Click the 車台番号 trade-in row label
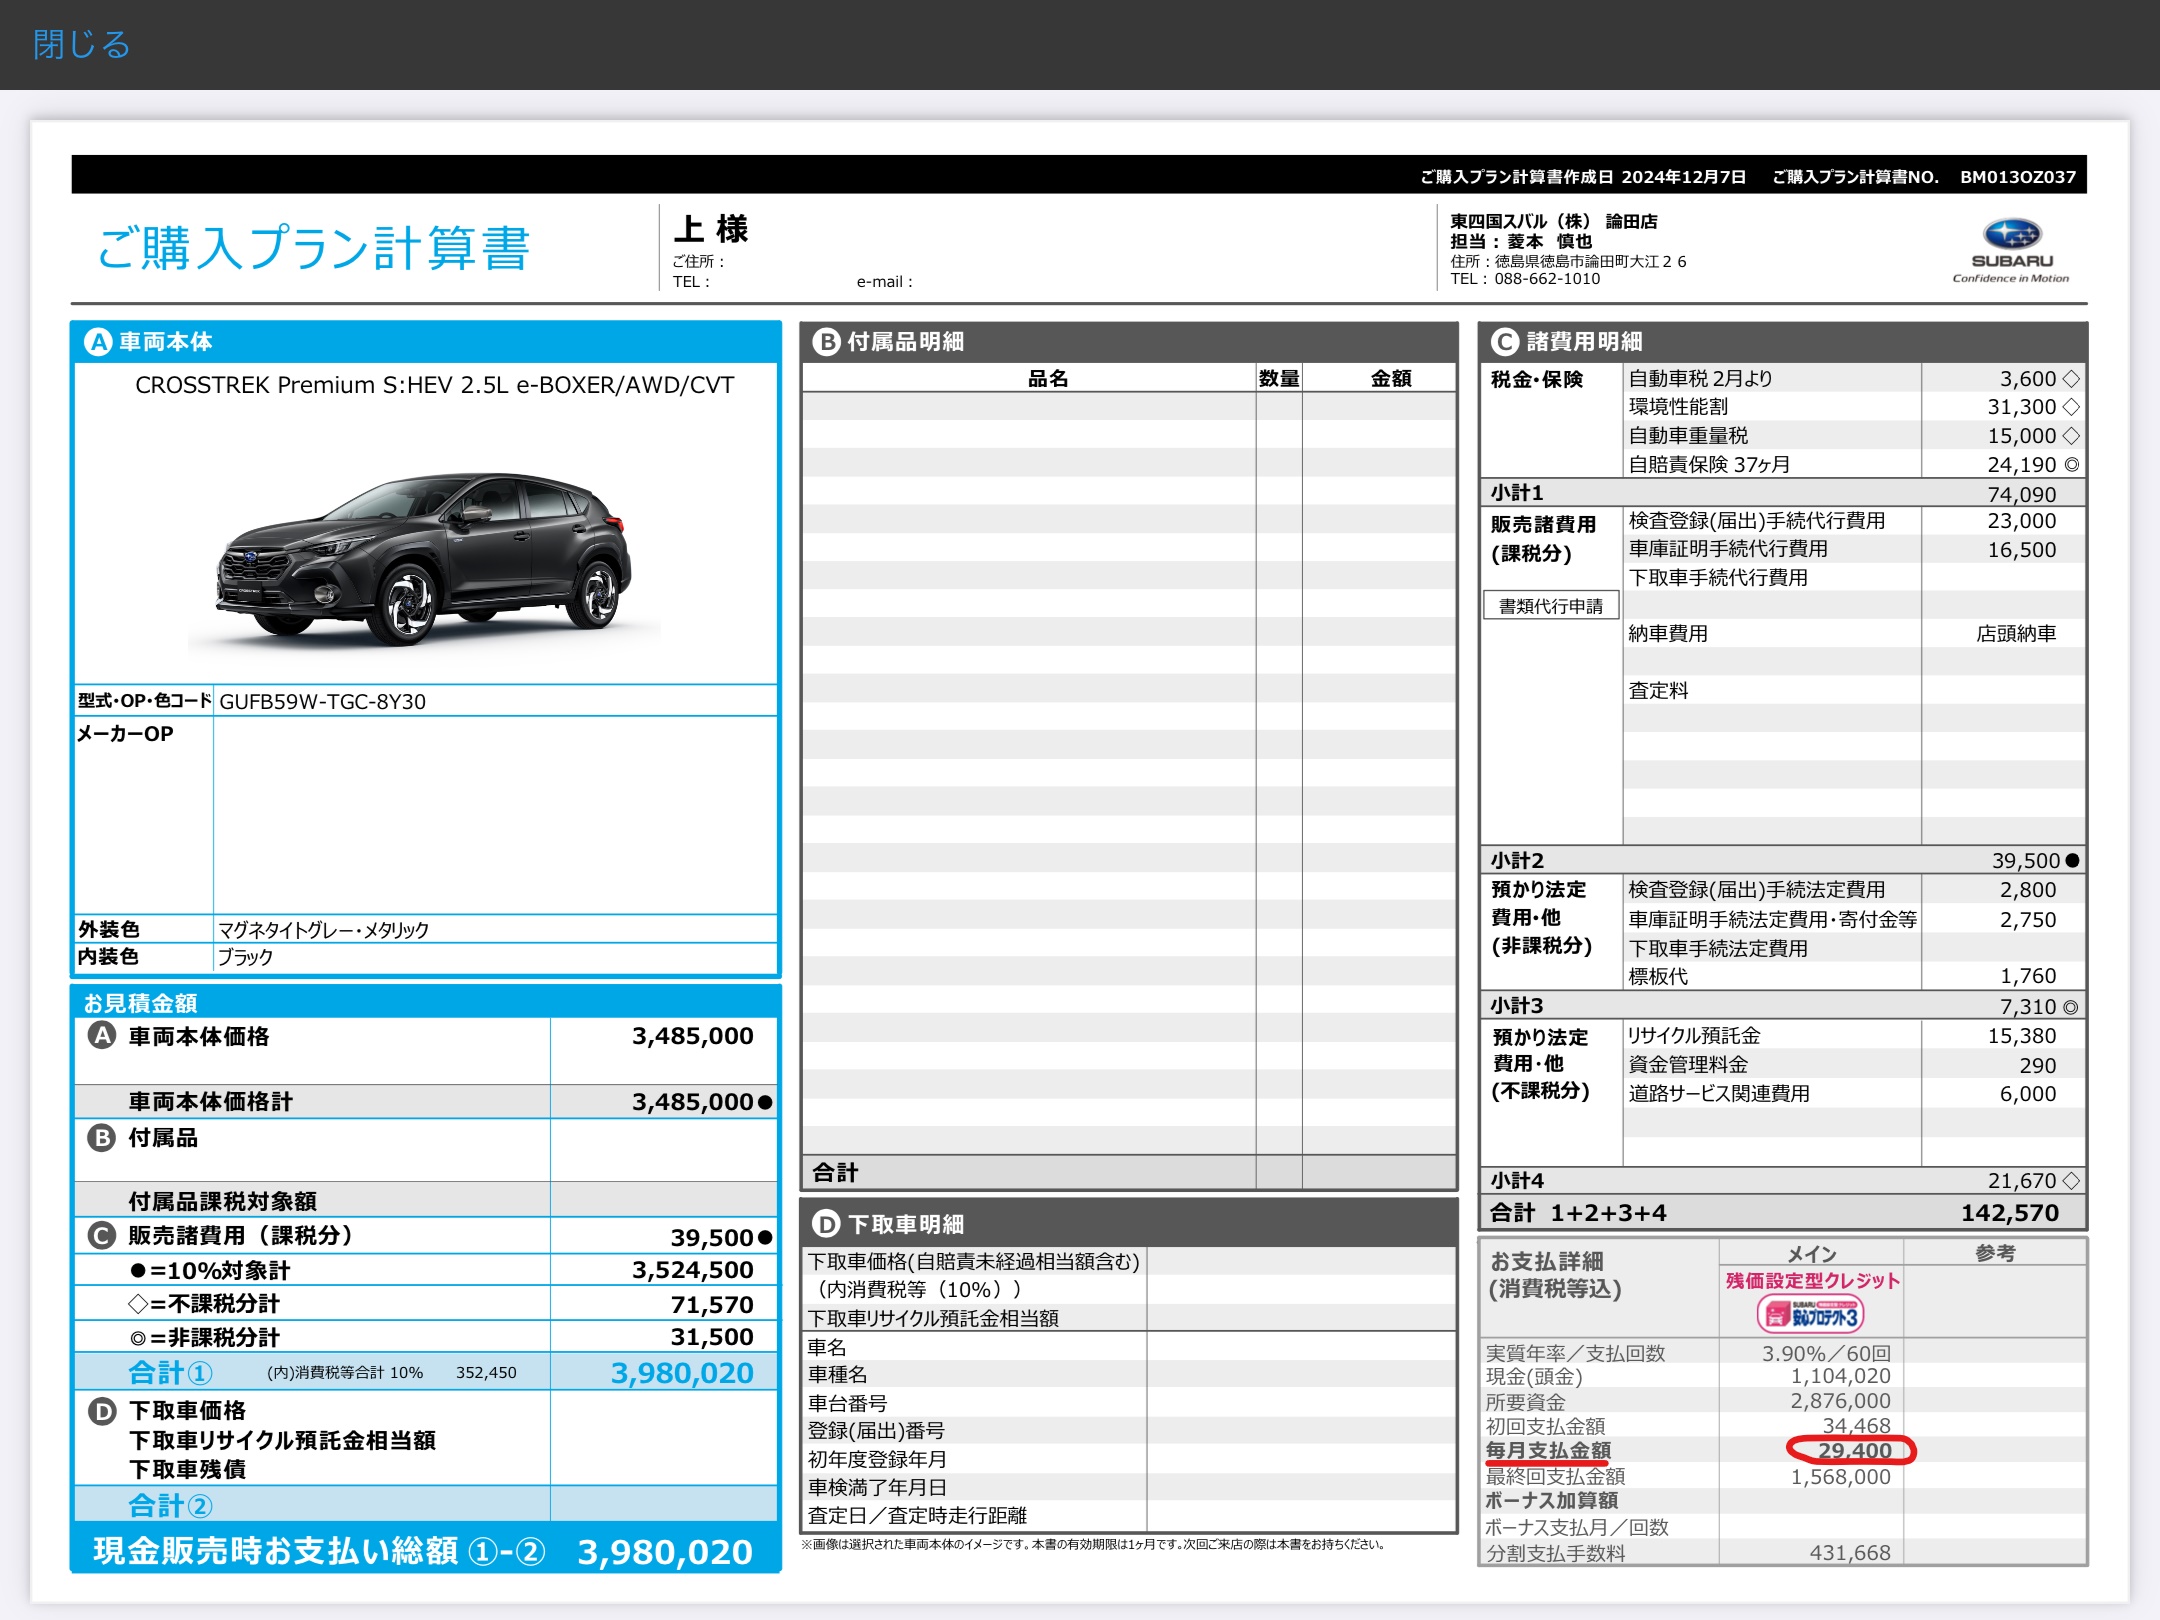 coord(847,1404)
